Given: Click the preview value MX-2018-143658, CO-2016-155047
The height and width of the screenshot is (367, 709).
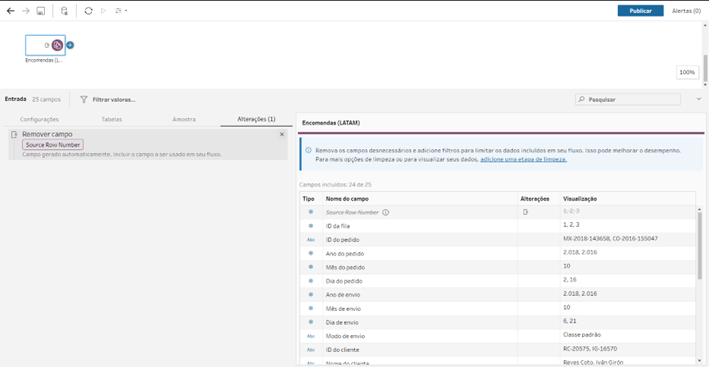Looking at the screenshot, I should point(610,238).
